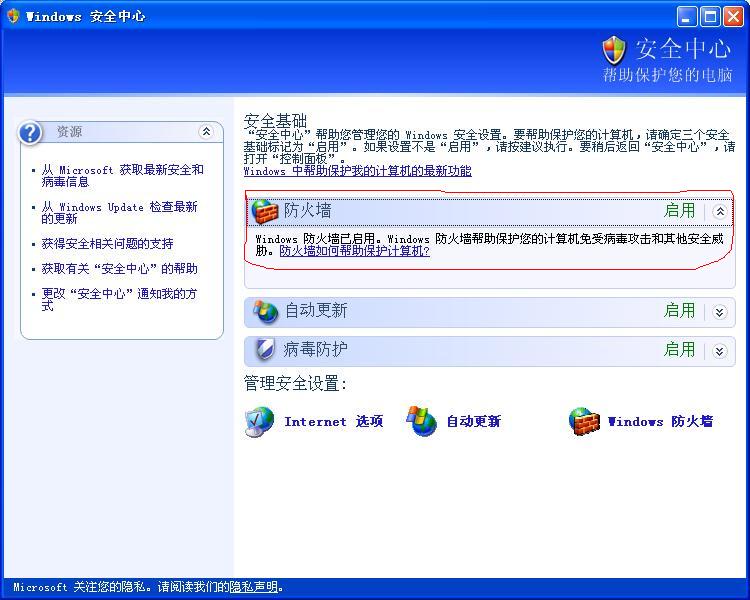Image resolution: width=750 pixels, height=600 pixels.
Task: Click the Internet 选项 text link
Action: pyautogui.click(x=334, y=422)
